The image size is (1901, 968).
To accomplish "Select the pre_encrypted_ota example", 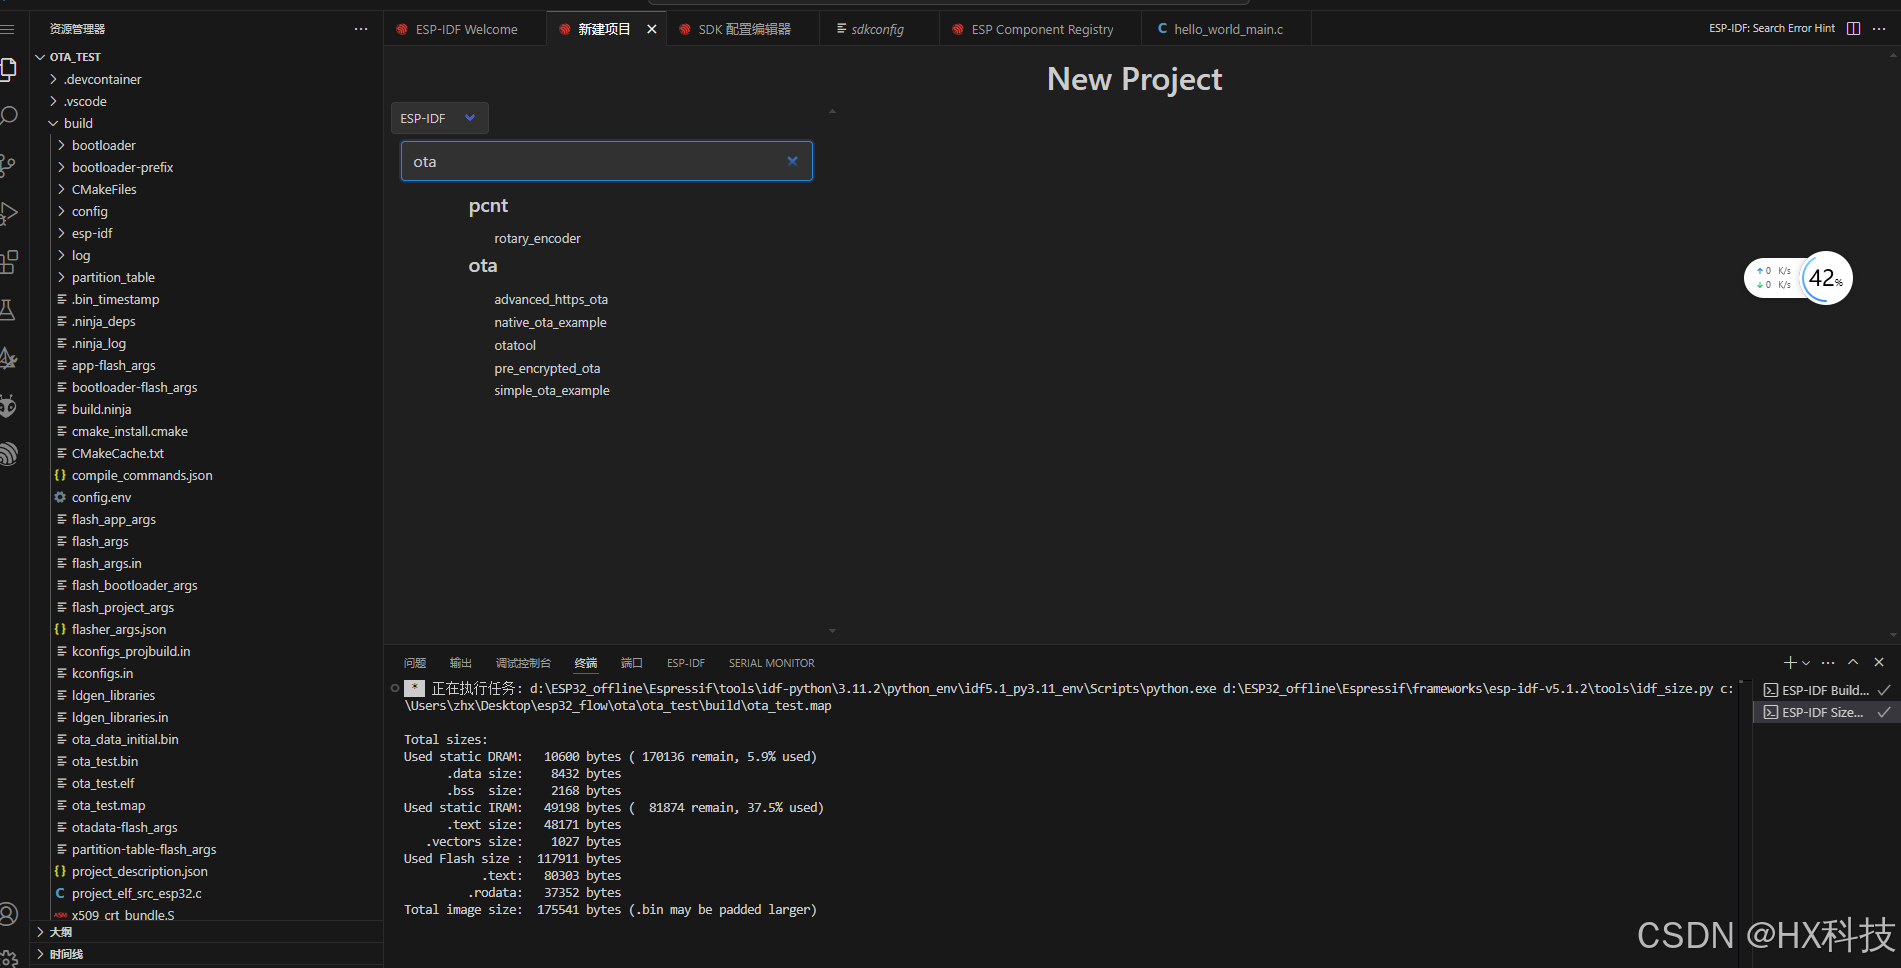I will [547, 368].
